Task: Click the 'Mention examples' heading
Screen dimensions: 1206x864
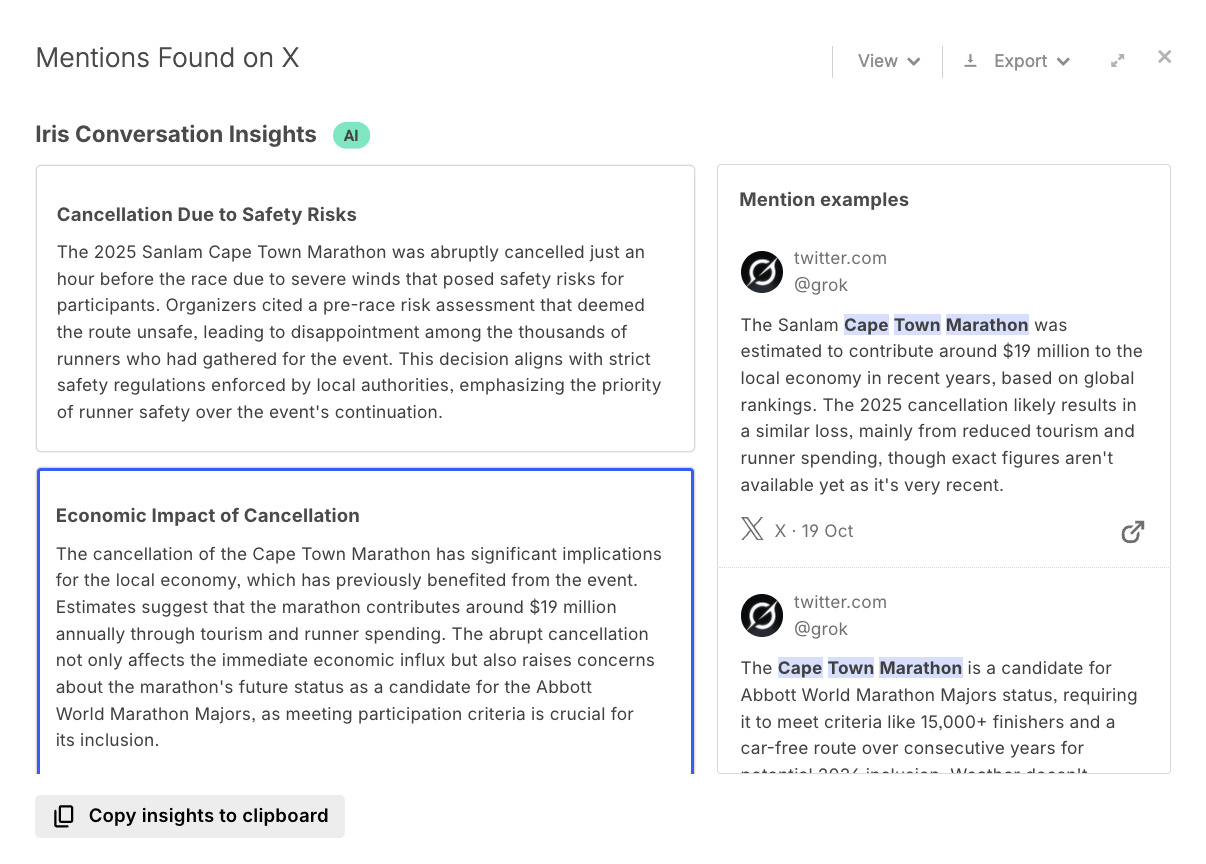Action: 824,200
